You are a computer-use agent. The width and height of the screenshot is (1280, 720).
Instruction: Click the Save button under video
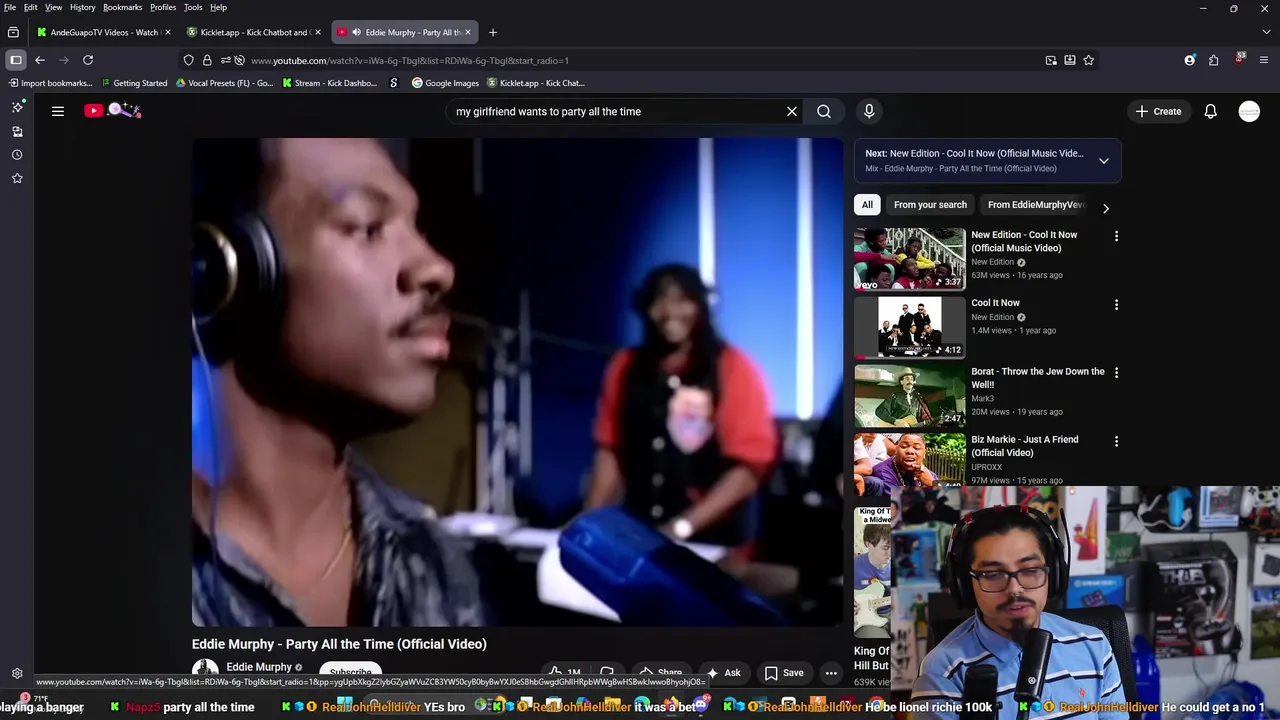tap(783, 673)
